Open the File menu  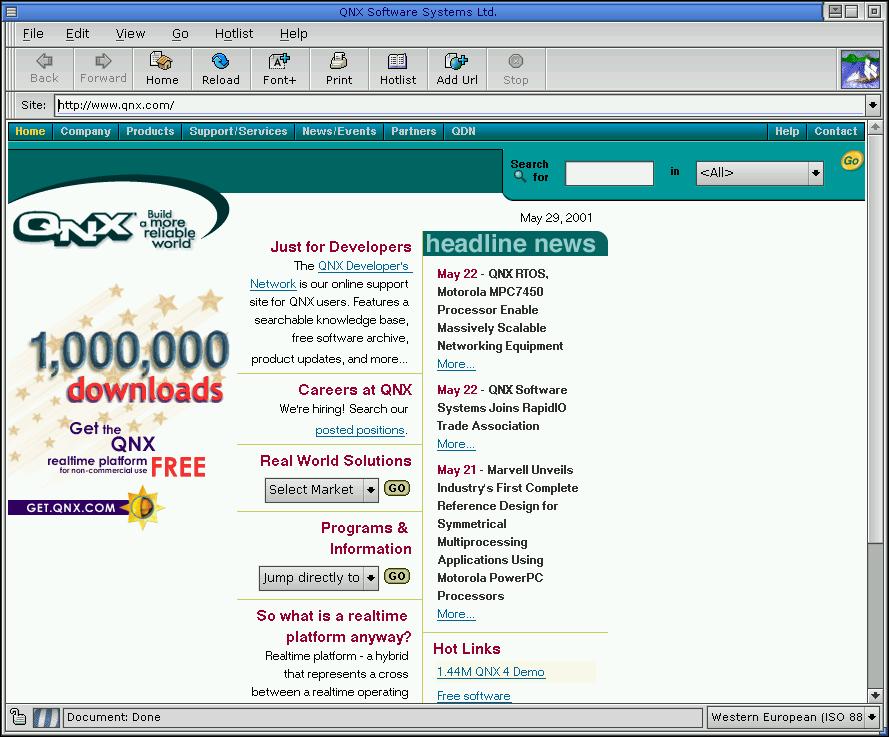(x=33, y=34)
